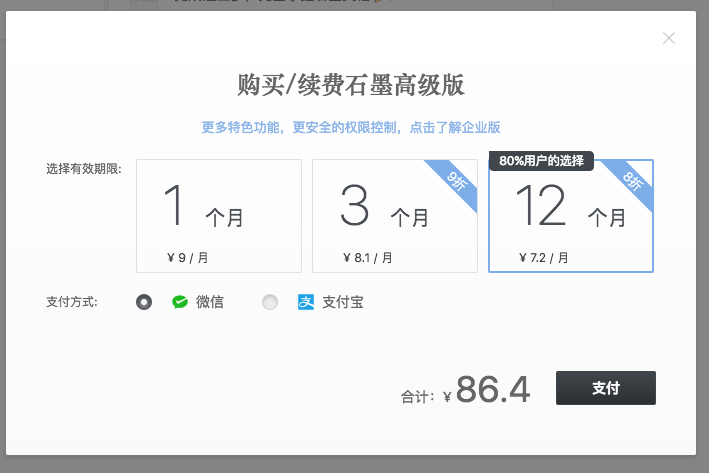
Task: Choose the 1 个月 plan card
Action: 218,215
